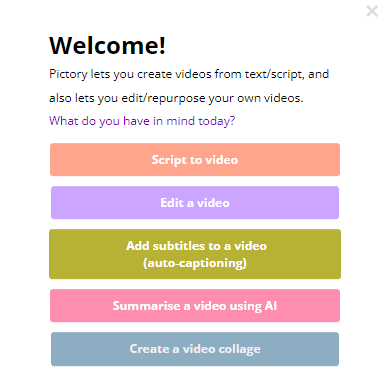
Task: Pick Add subtitles to a video (auto-captioning)
Action: pyautogui.click(x=195, y=254)
